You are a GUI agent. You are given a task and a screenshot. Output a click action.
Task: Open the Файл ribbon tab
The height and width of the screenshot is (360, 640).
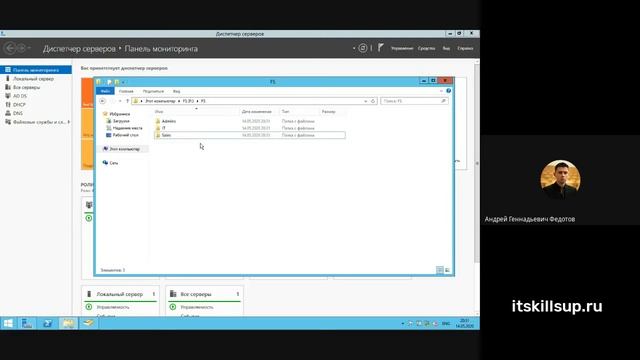pos(105,91)
